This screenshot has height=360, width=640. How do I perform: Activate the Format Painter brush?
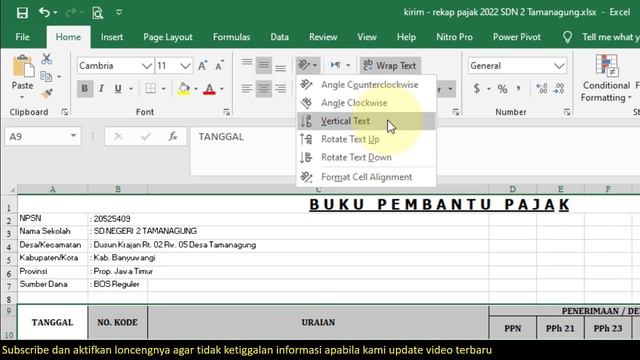(47, 94)
